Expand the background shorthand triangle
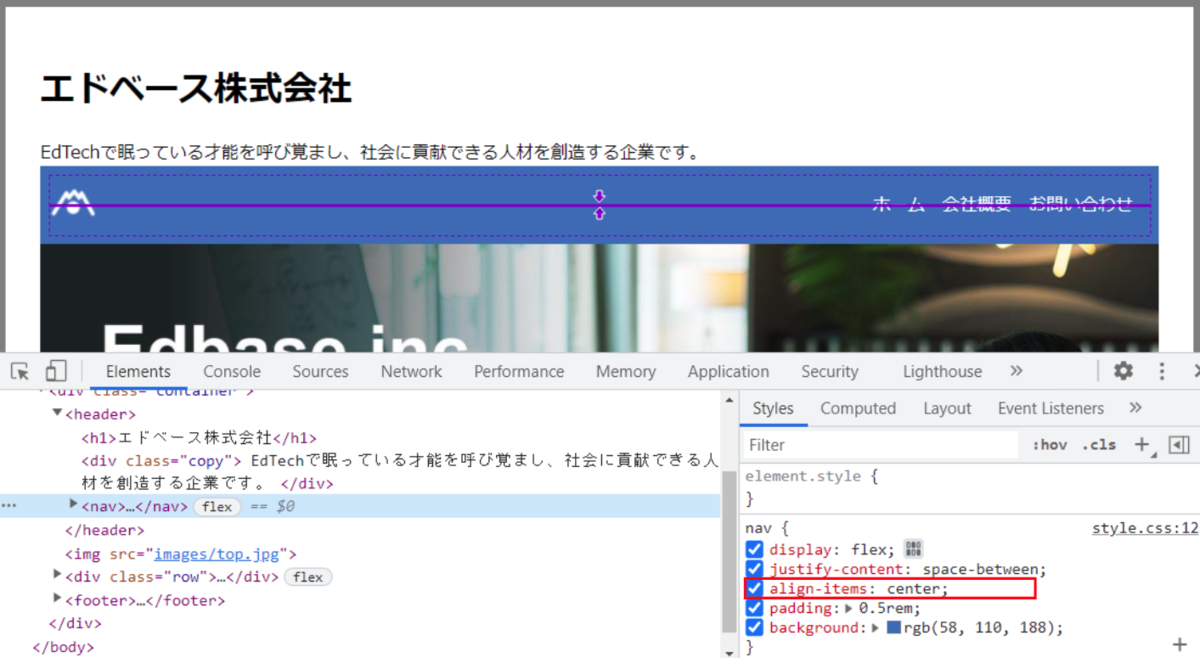This screenshot has width=1200, height=658. pyautogui.click(x=875, y=628)
